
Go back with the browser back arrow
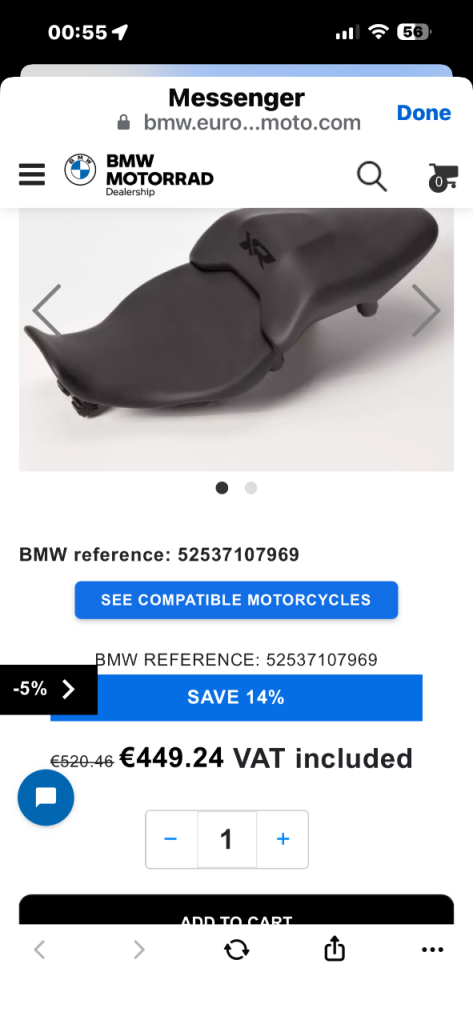40,950
